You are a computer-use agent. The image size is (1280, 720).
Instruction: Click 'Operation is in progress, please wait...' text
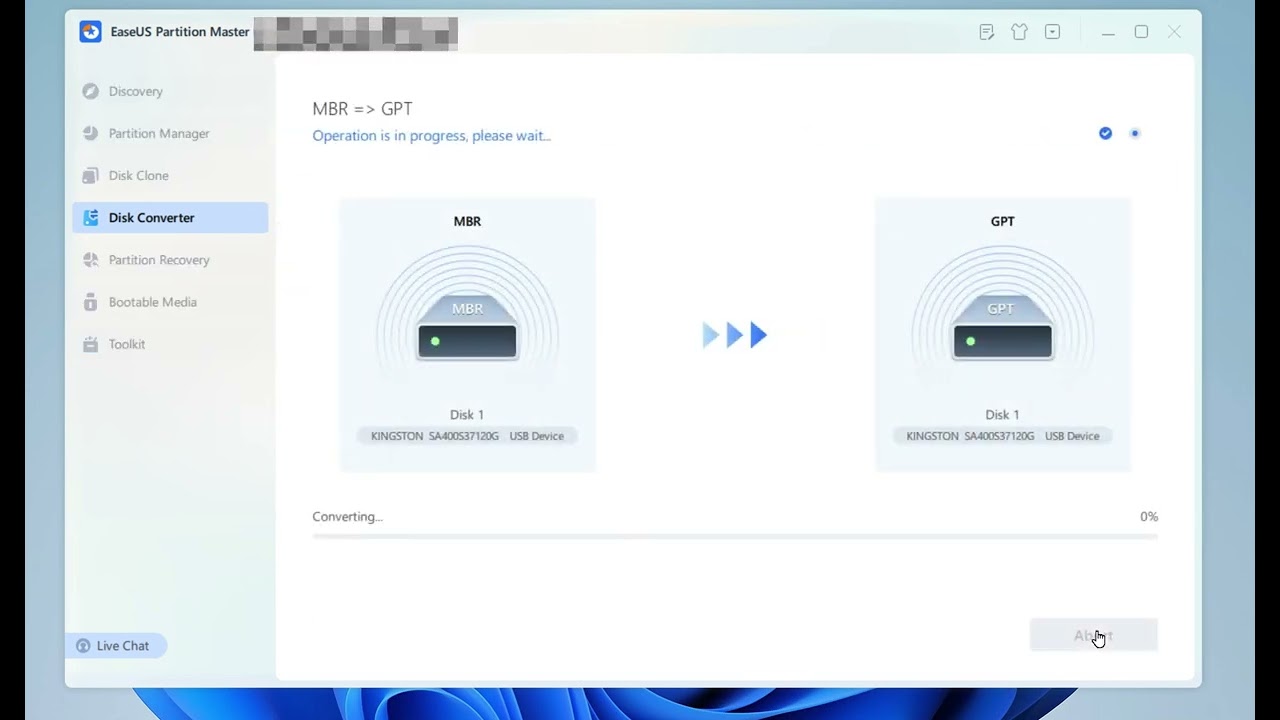431,136
